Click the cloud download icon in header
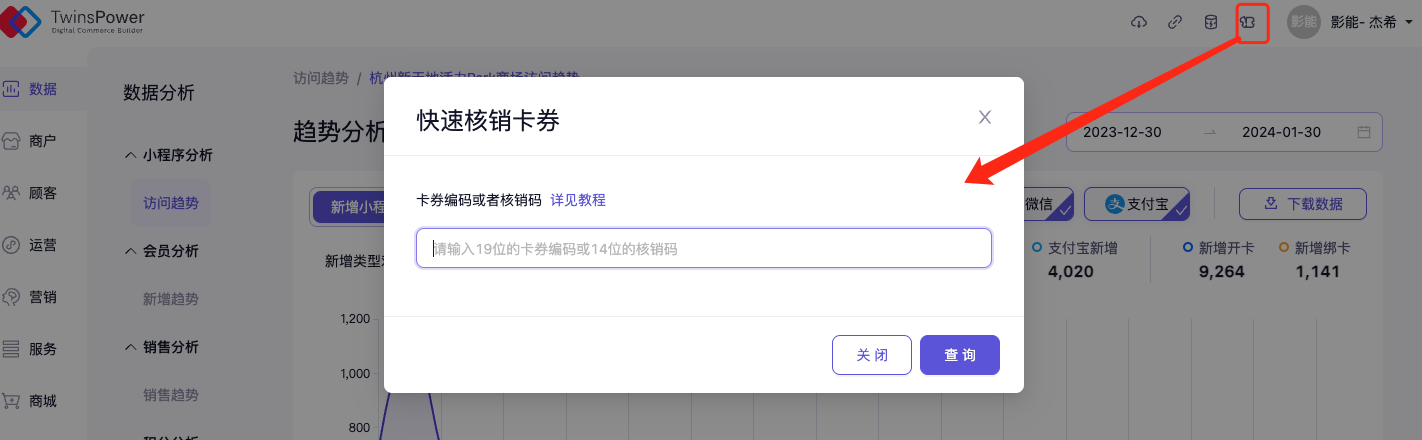 (1138, 22)
